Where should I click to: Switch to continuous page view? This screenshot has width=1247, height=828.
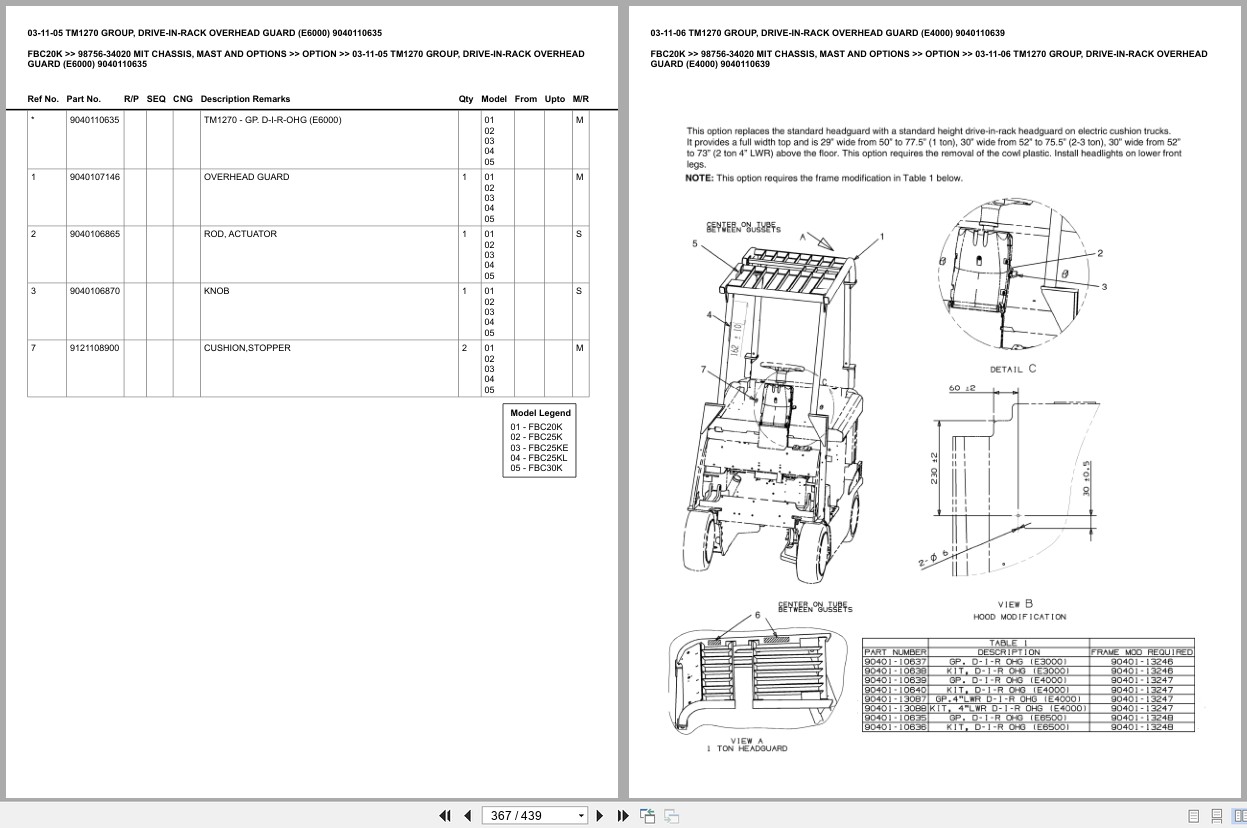pos(1215,816)
